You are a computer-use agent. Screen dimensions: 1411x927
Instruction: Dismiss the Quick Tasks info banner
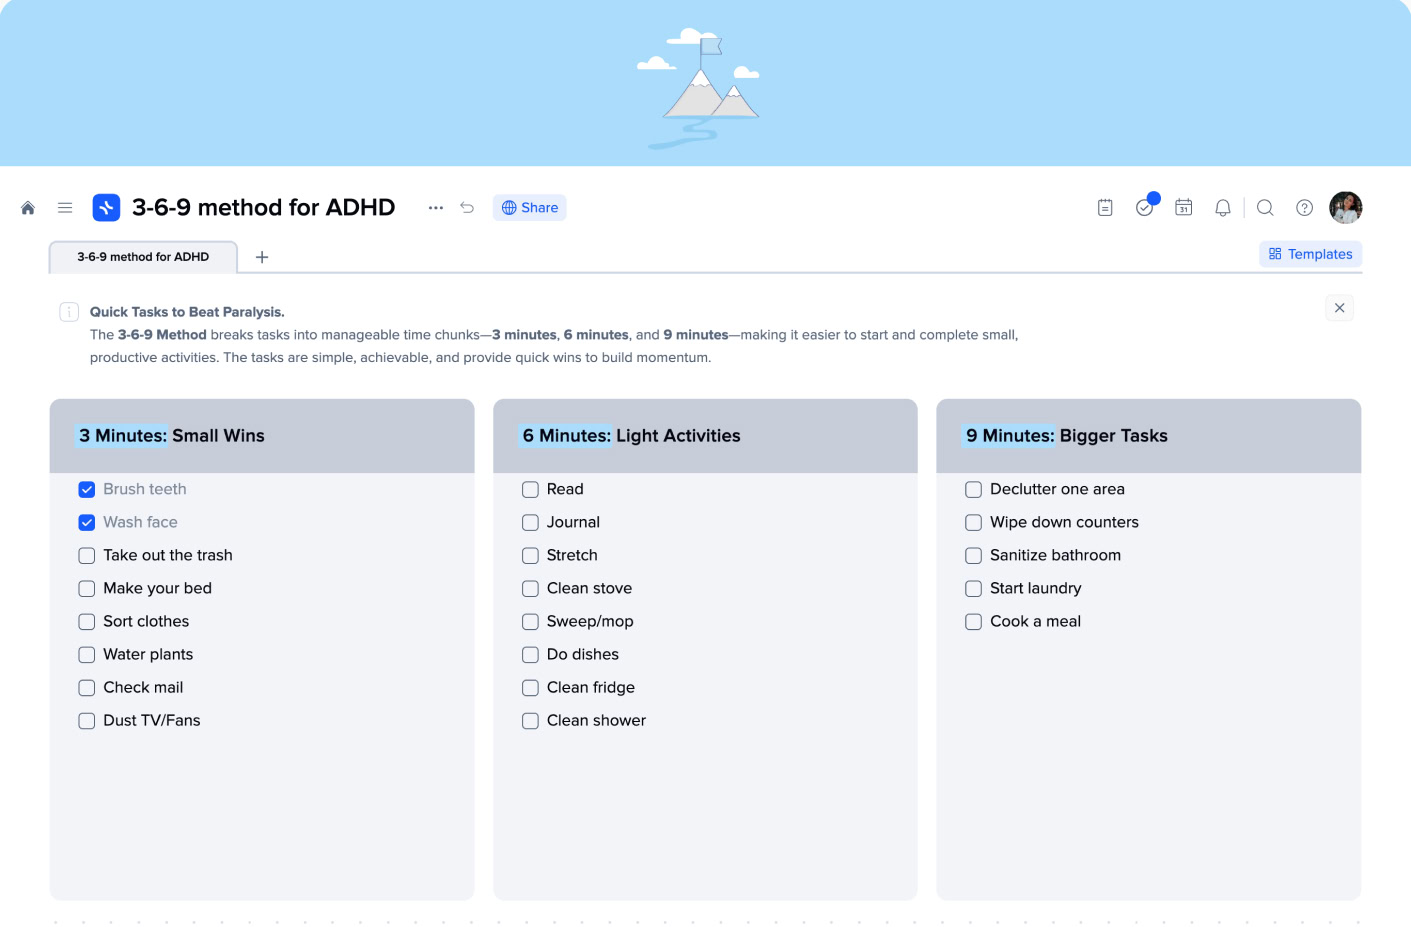(1340, 308)
